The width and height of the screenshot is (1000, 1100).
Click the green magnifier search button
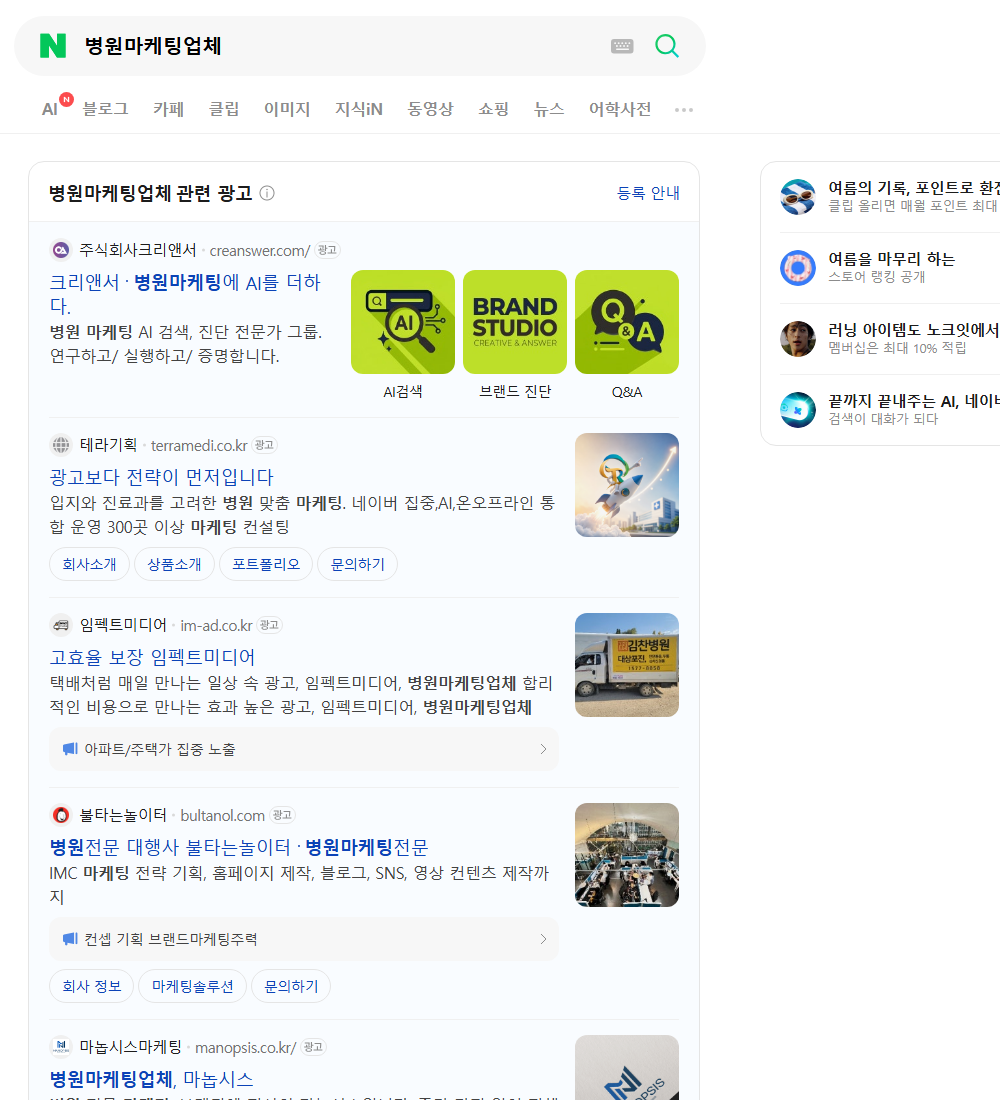click(x=667, y=46)
